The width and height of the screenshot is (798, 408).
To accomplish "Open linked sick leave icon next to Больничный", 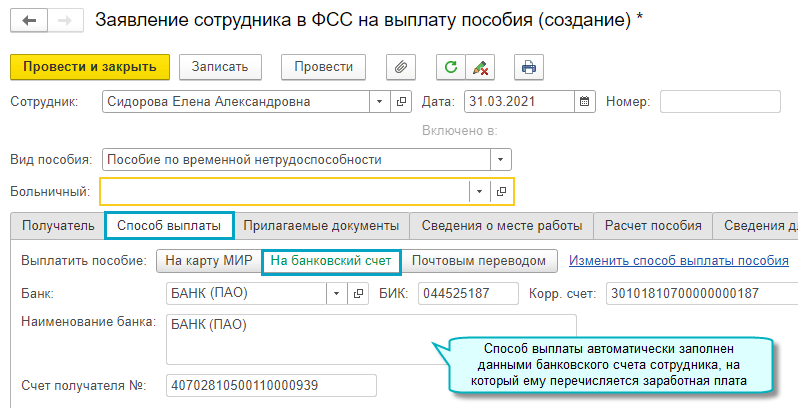I will pos(501,191).
